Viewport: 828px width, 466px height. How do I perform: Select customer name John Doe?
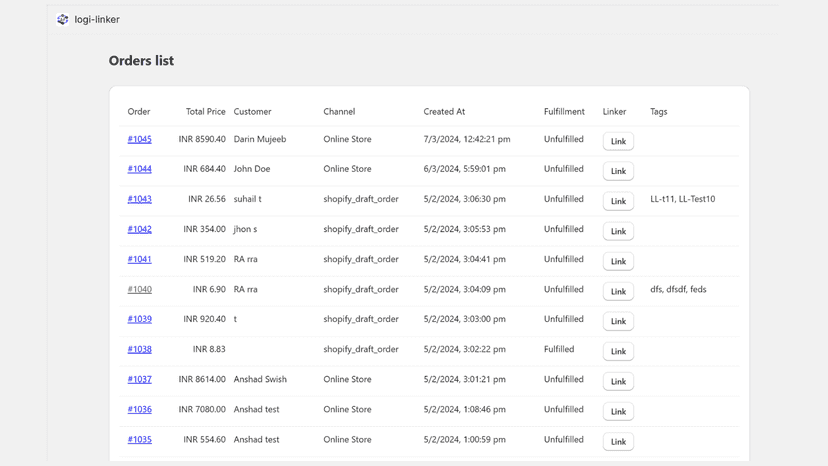coord(252,169)
